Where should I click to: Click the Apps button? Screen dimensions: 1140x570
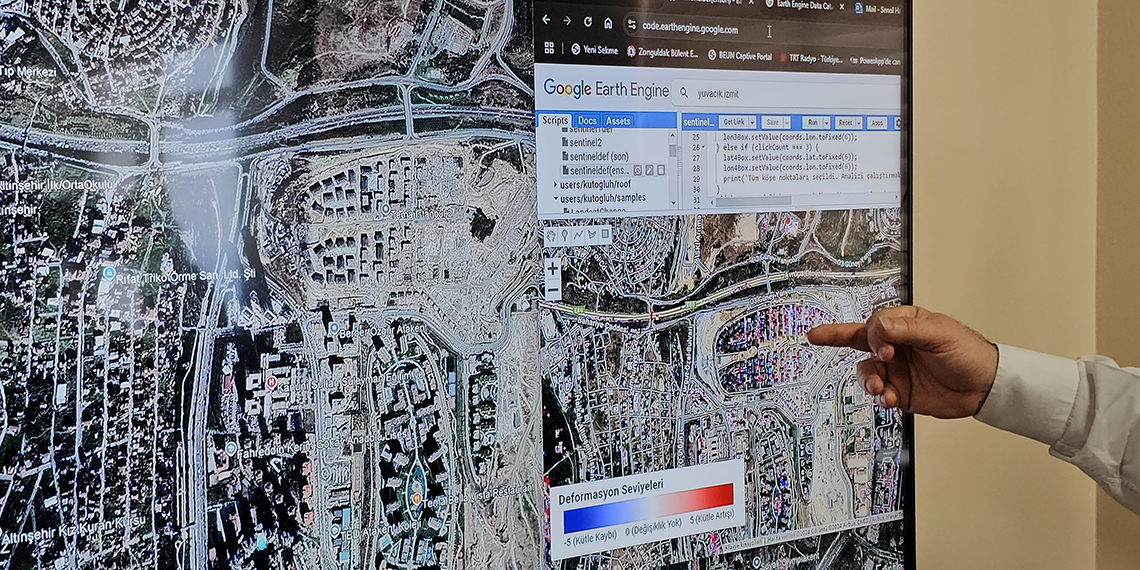pos(877,122)
